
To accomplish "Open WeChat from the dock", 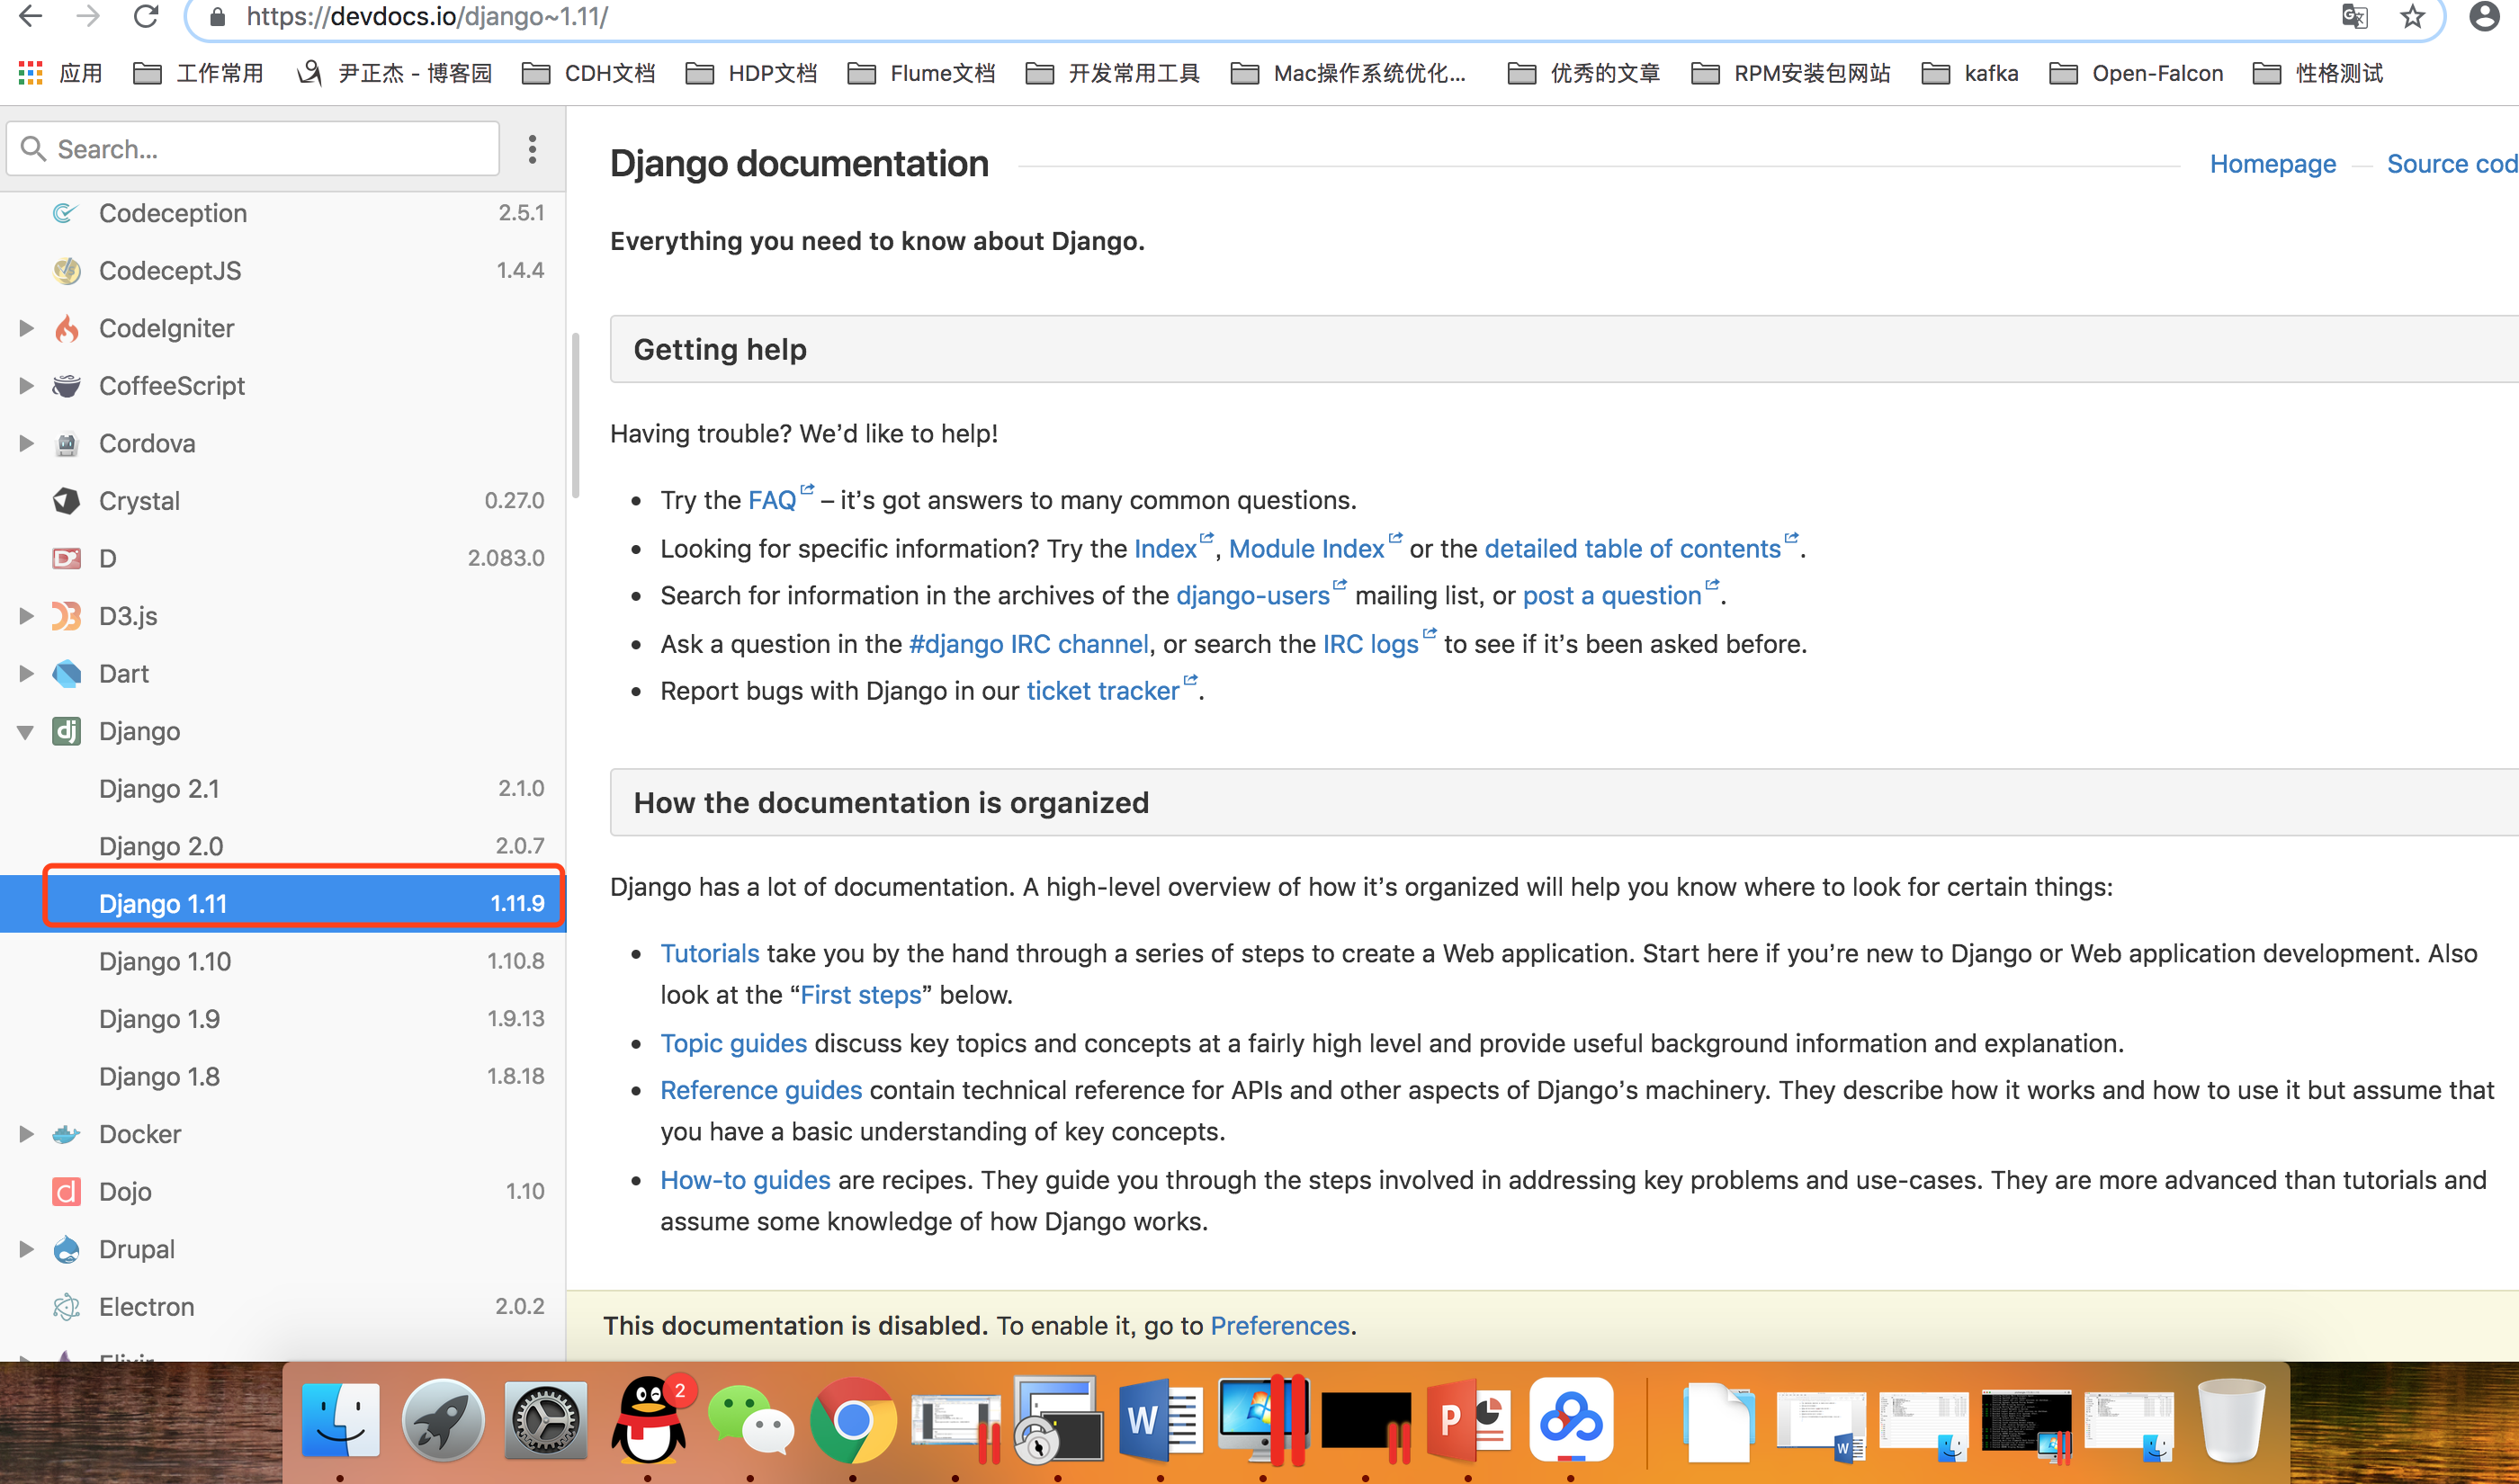I will 750,1421.
